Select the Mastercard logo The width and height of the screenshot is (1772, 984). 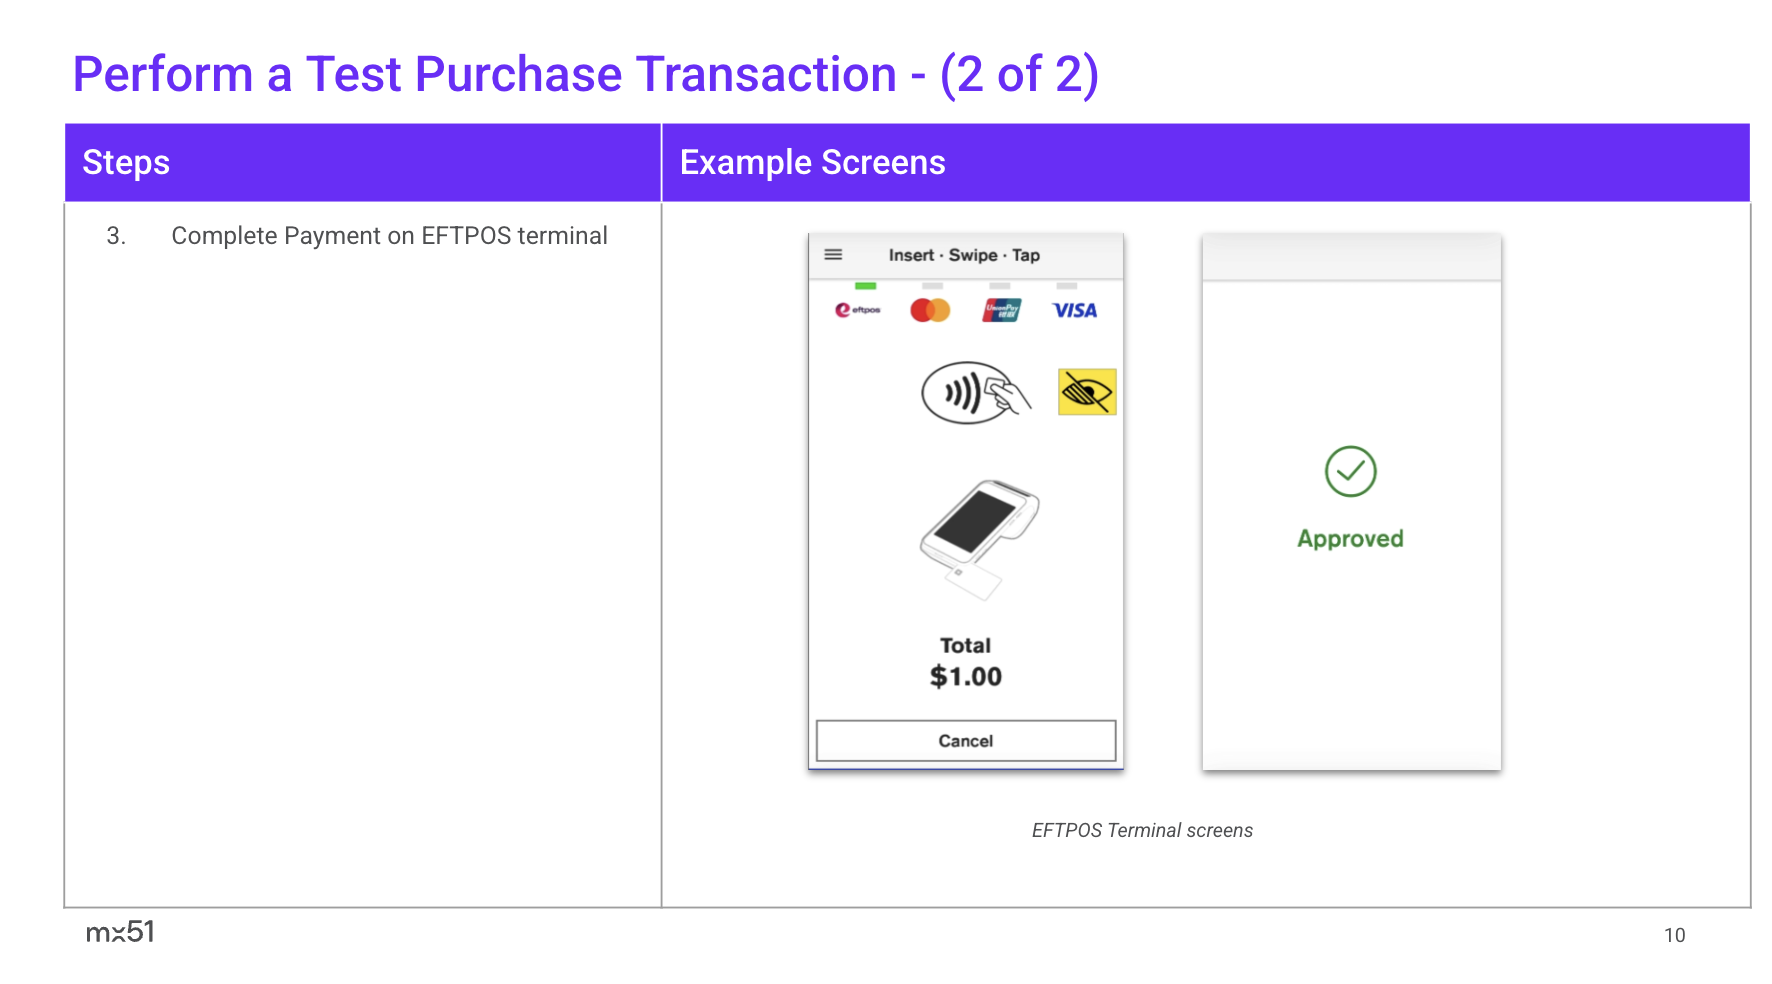[x=930, y=310]
